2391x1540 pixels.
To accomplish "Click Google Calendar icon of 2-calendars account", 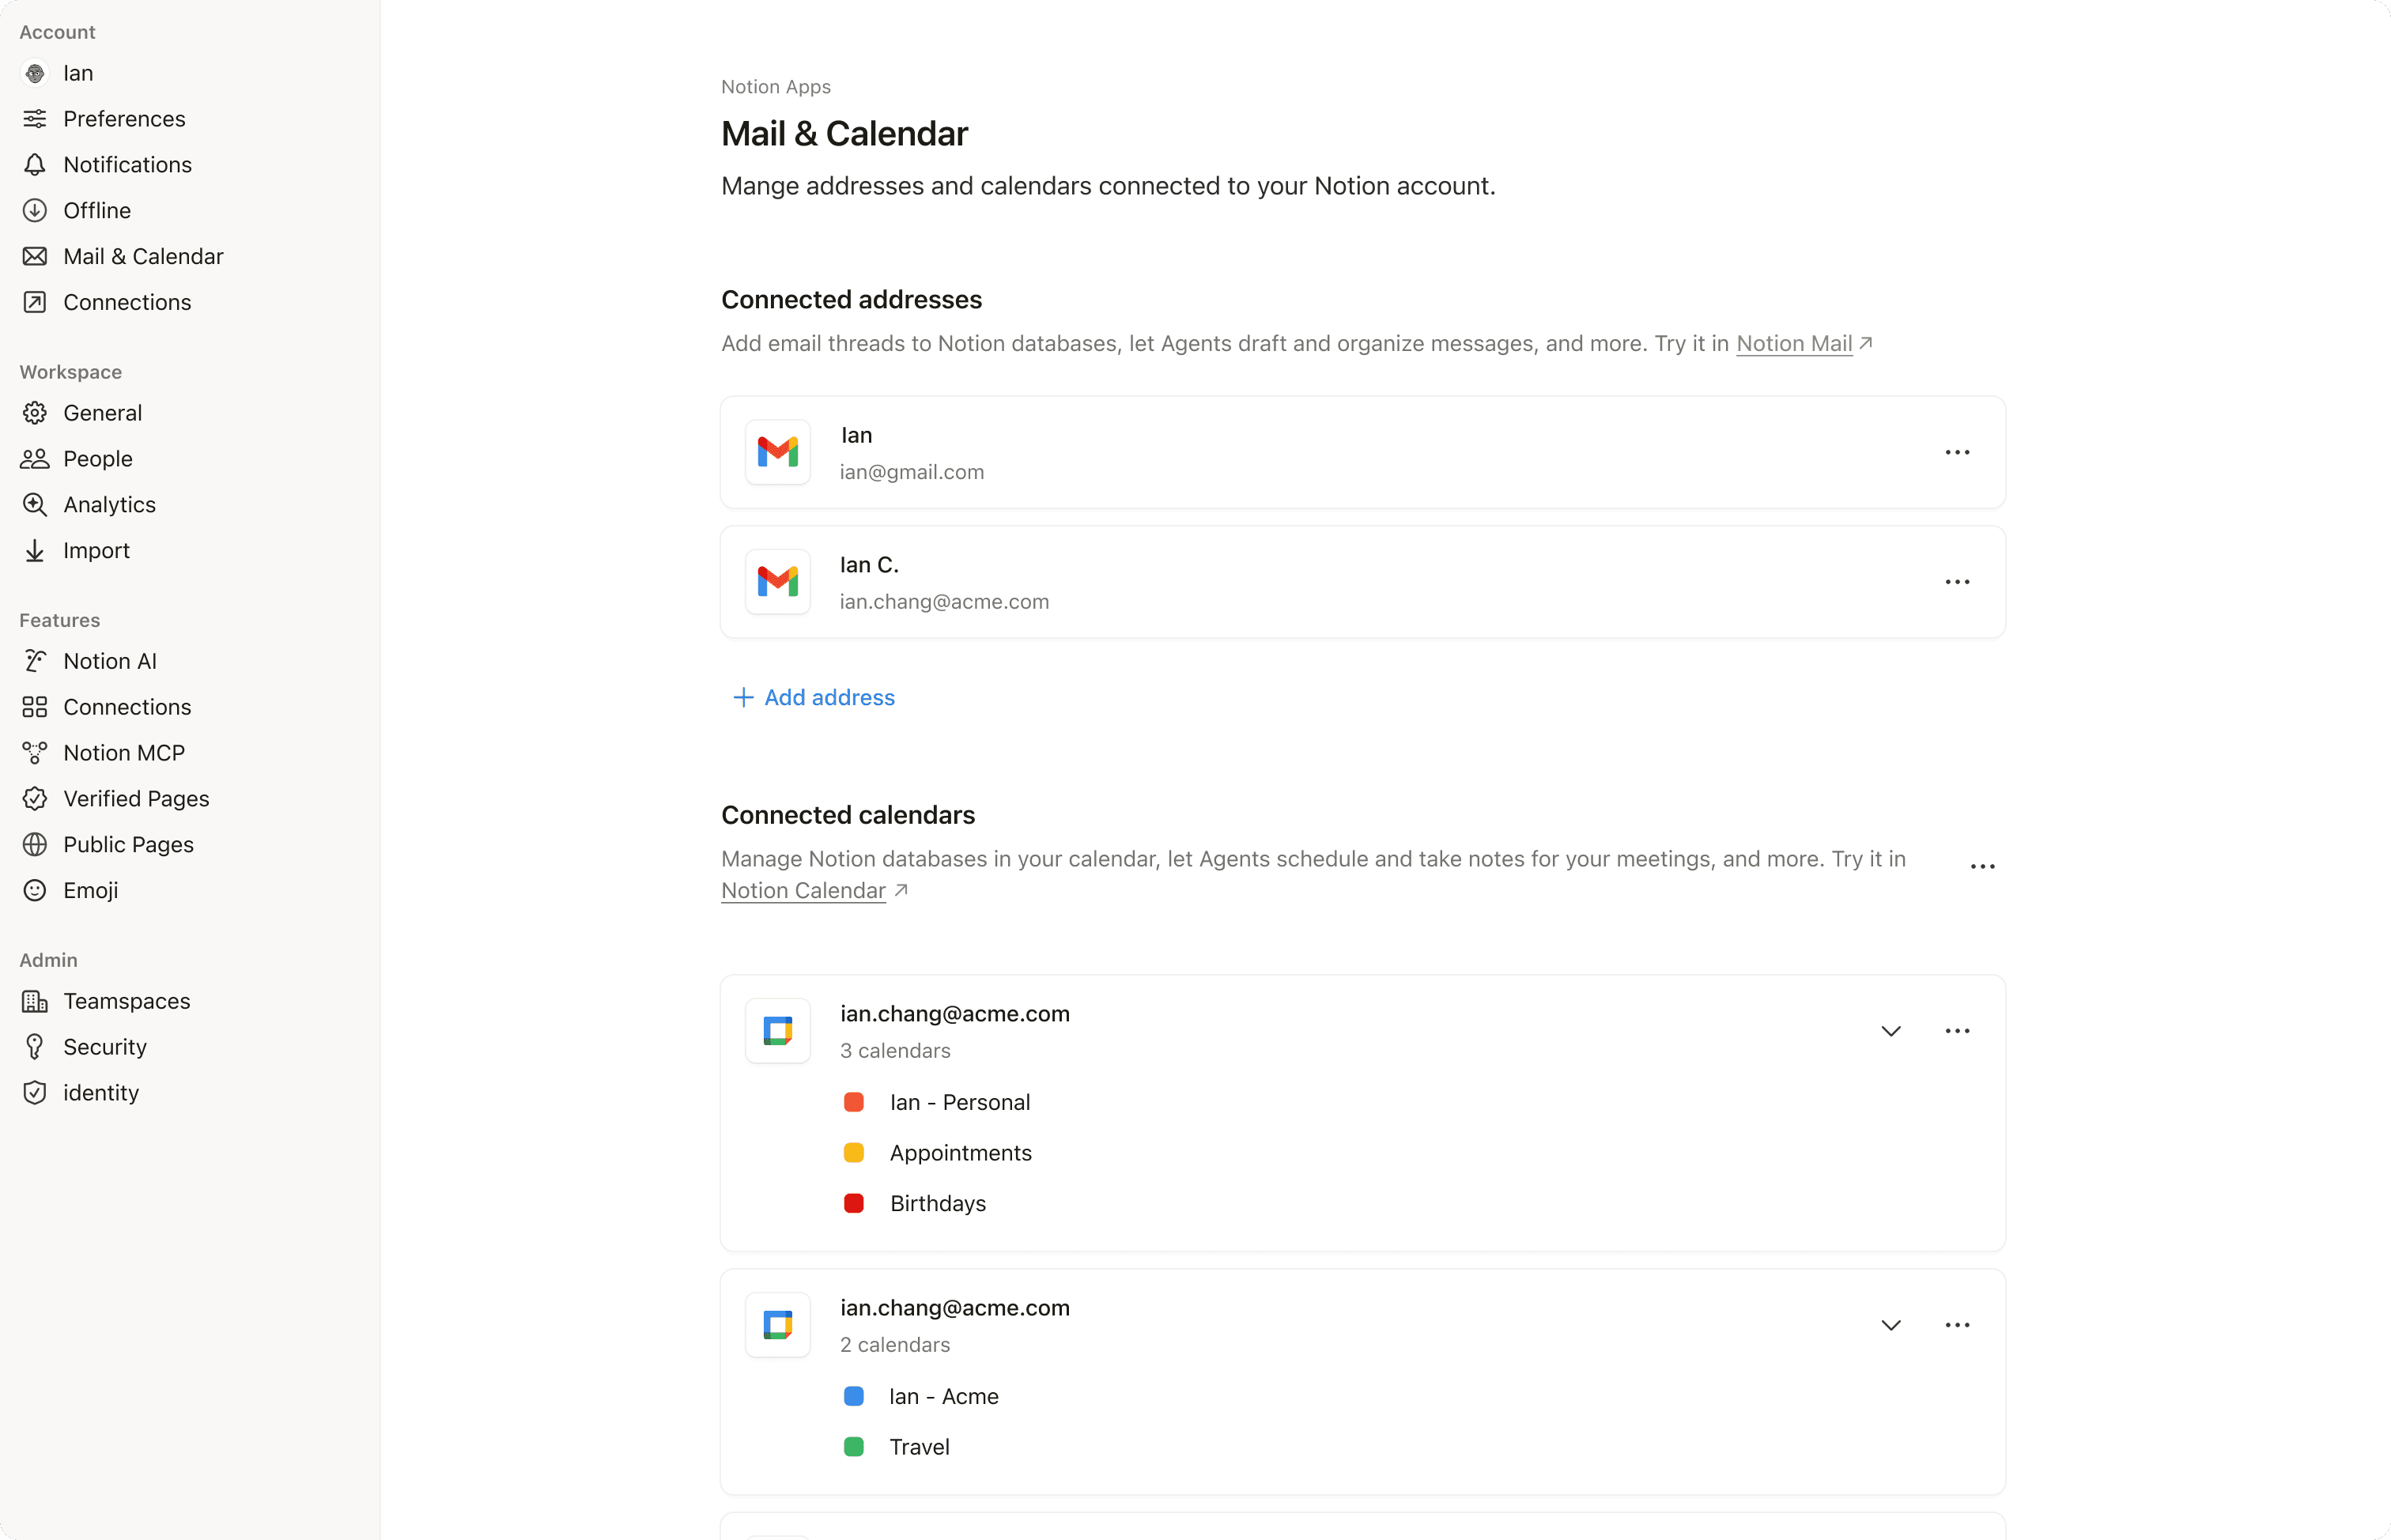I will click(x=778, y=1325).
